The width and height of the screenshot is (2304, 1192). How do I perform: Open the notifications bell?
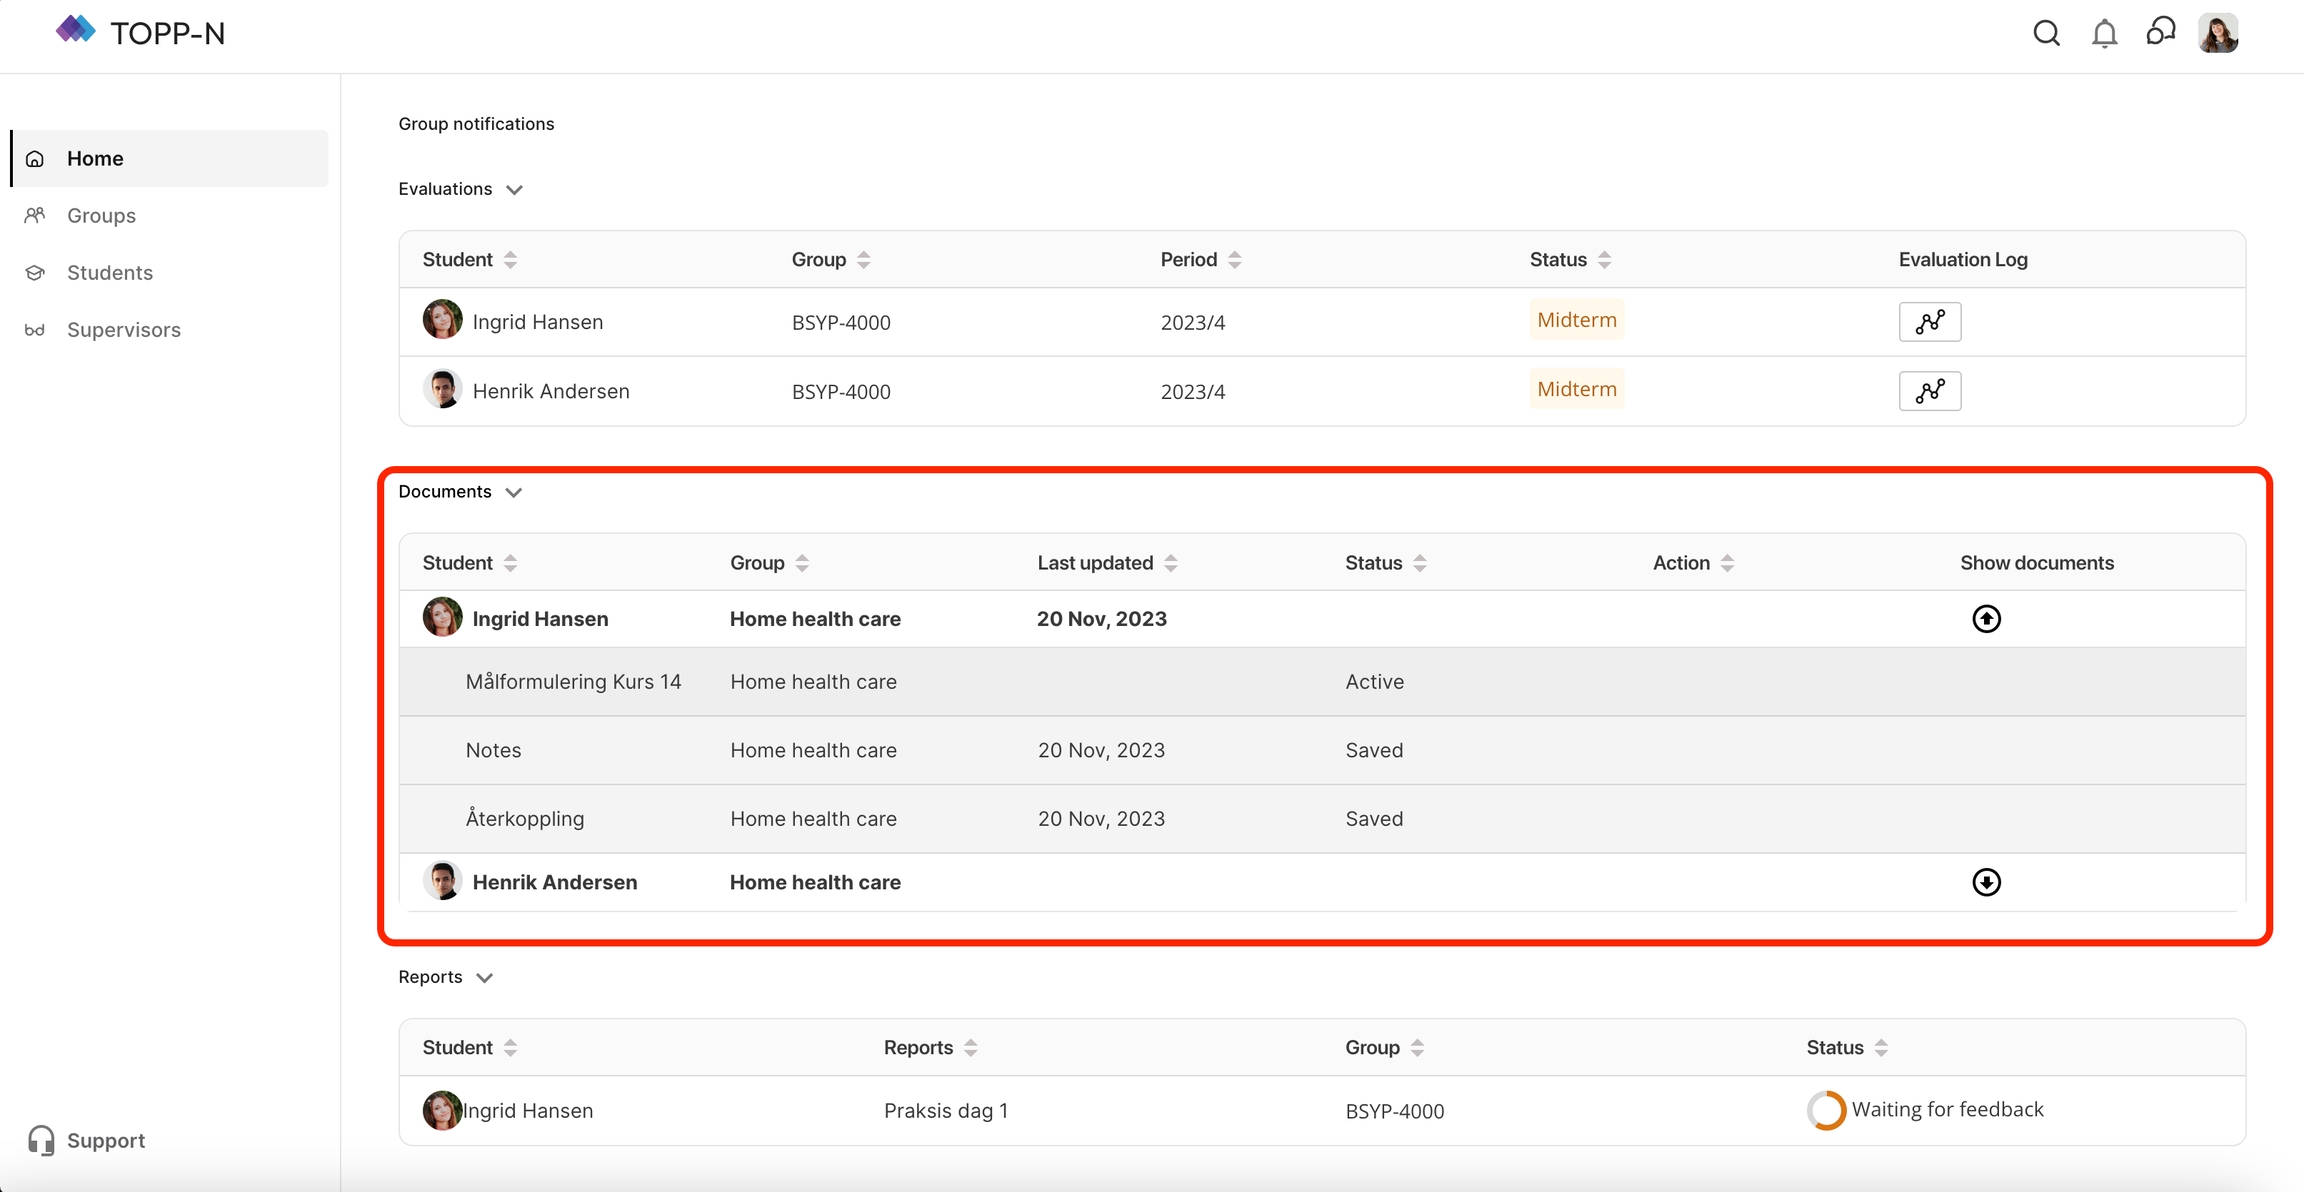click(2104, 34)
